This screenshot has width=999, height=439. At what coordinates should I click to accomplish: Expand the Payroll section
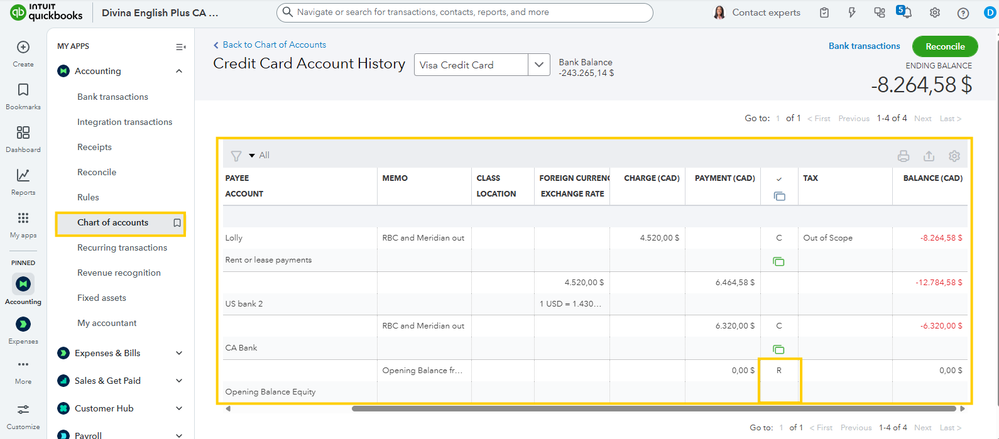[179, 435]
